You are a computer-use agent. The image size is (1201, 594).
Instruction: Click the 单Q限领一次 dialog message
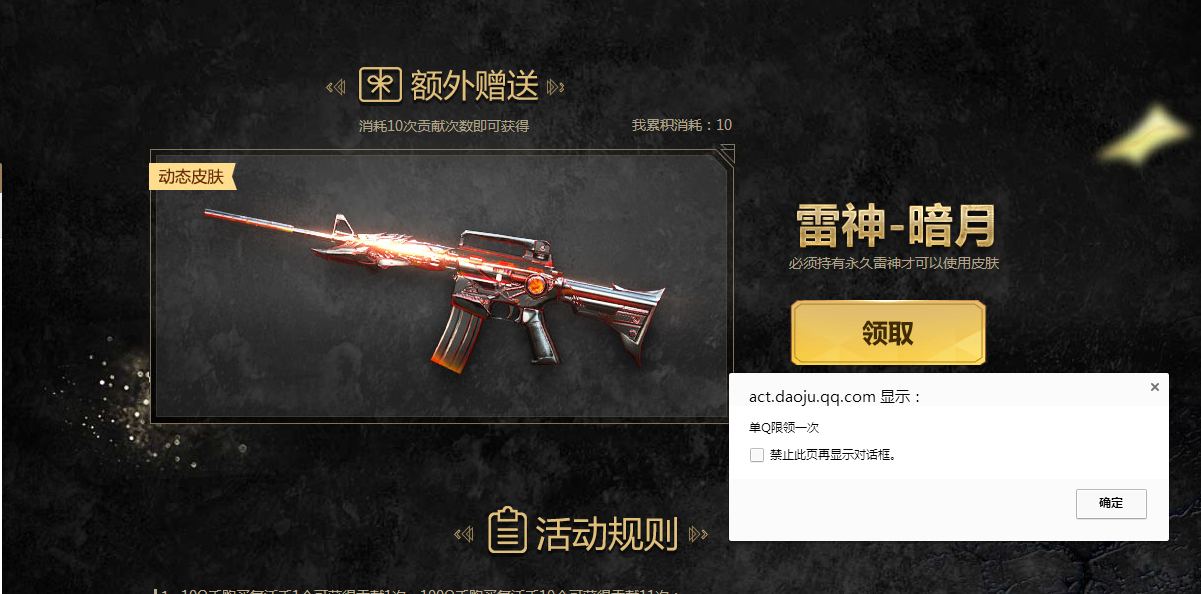tap(784, 427)
